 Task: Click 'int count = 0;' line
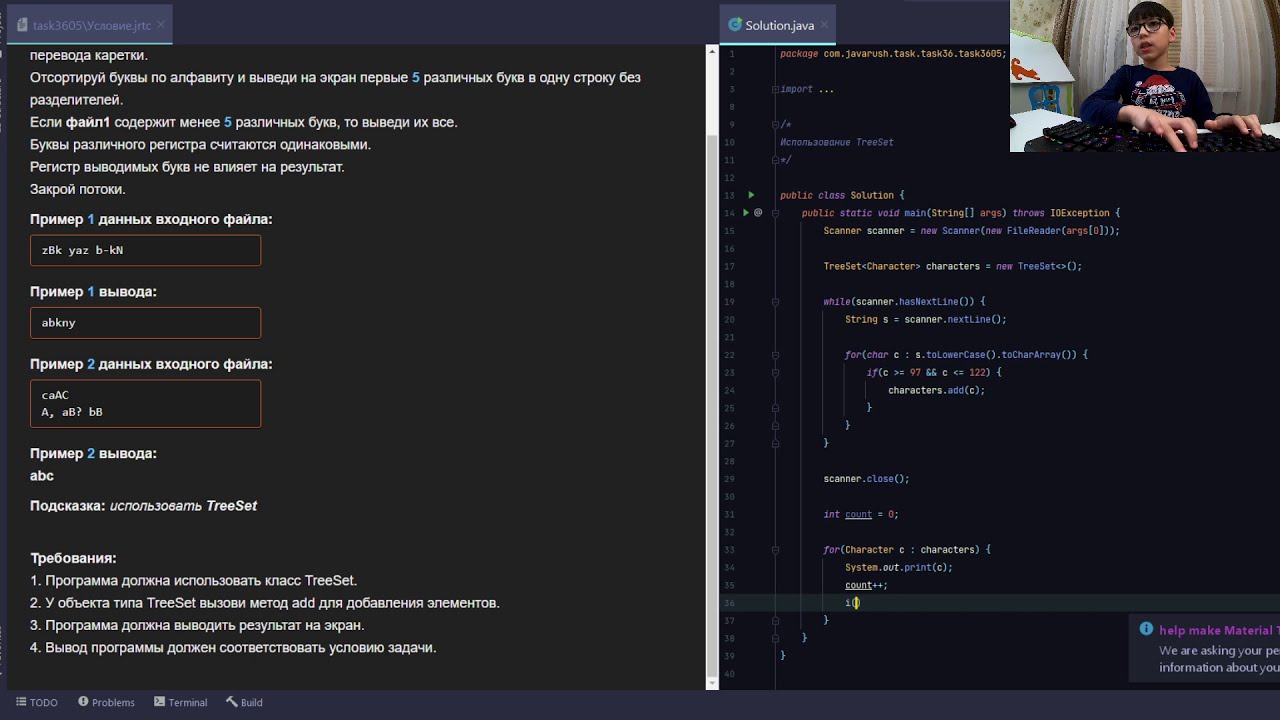coord(860,514)
